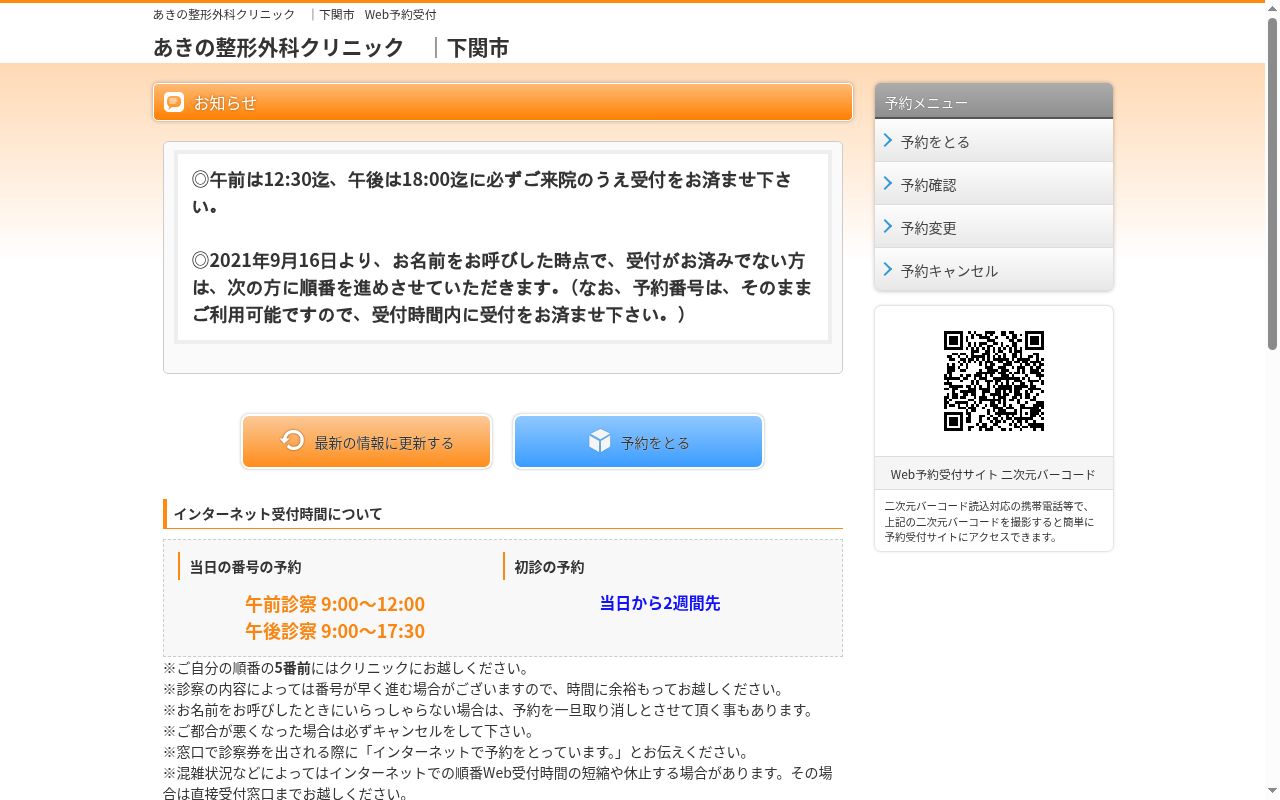1280x800 pixels.
Task: Click the QR code description paragraph
Action: click(989, 521)
